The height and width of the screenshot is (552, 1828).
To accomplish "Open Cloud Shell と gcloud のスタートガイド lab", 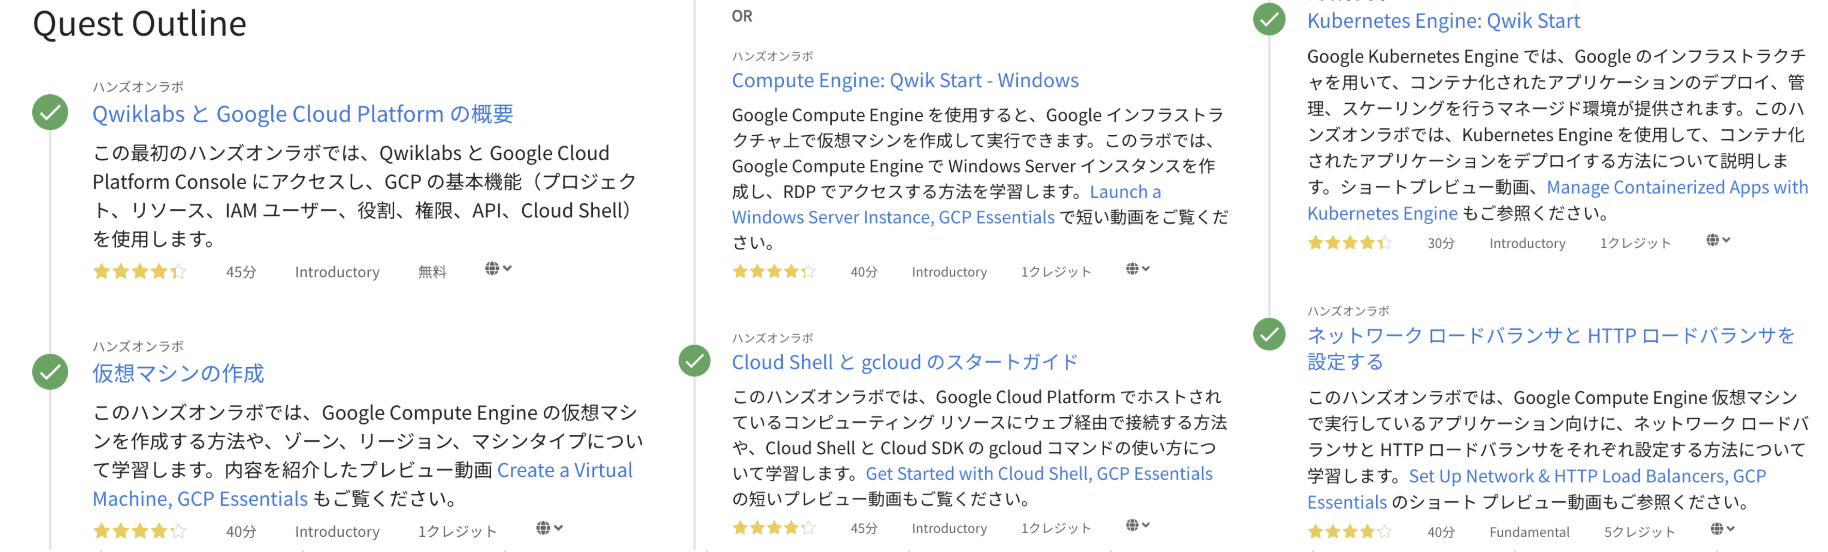I will (905, 362).
